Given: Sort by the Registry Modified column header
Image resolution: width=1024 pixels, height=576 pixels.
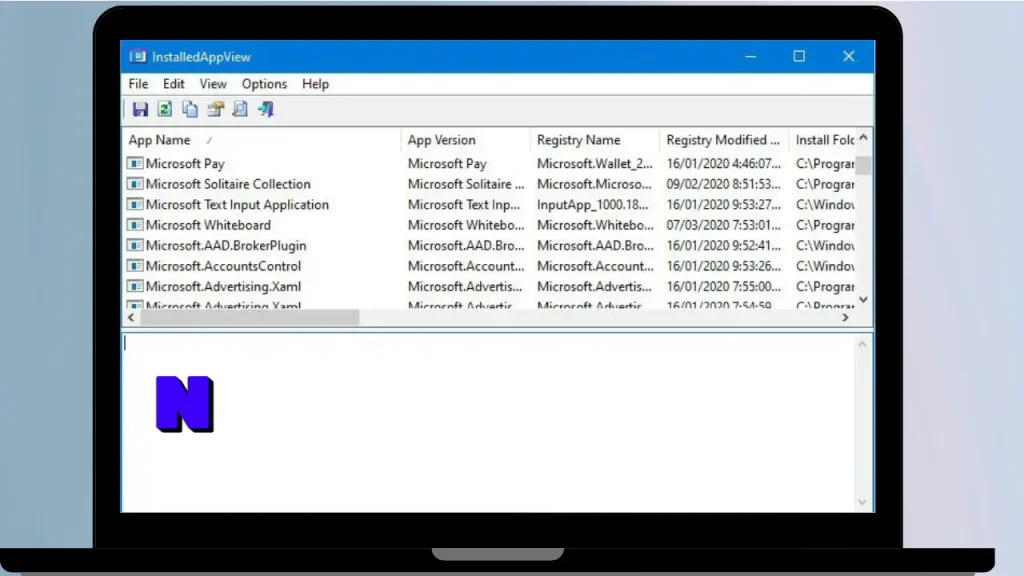Looking at the screenshot, I should coord(724,140).
